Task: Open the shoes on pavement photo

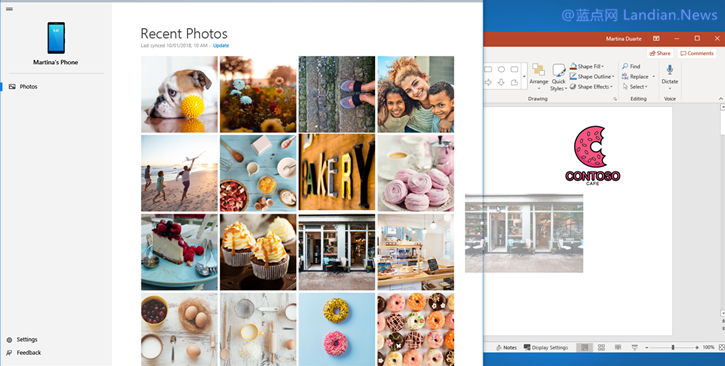Action: [x=337, y=94]
